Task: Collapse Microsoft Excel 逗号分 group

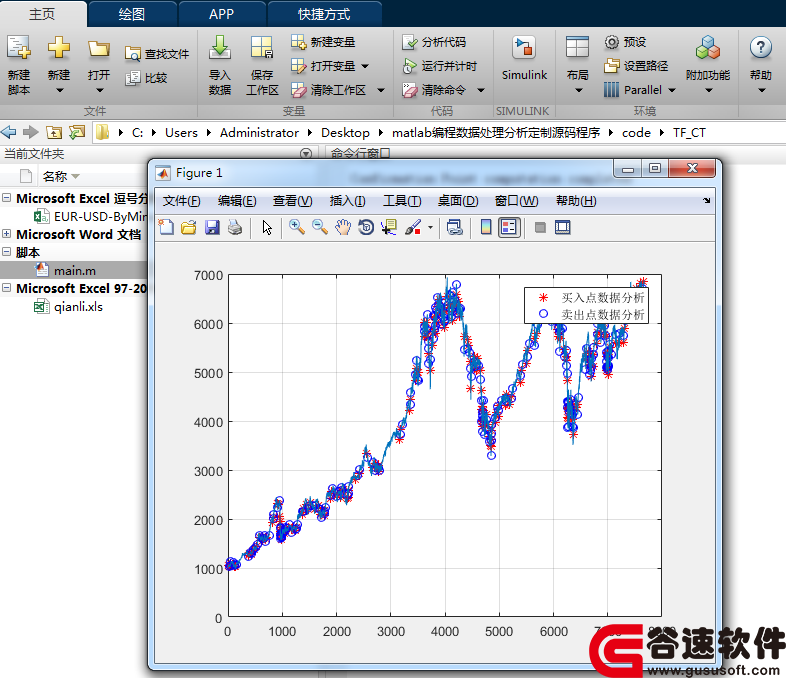Action: [x=7, y=198]
